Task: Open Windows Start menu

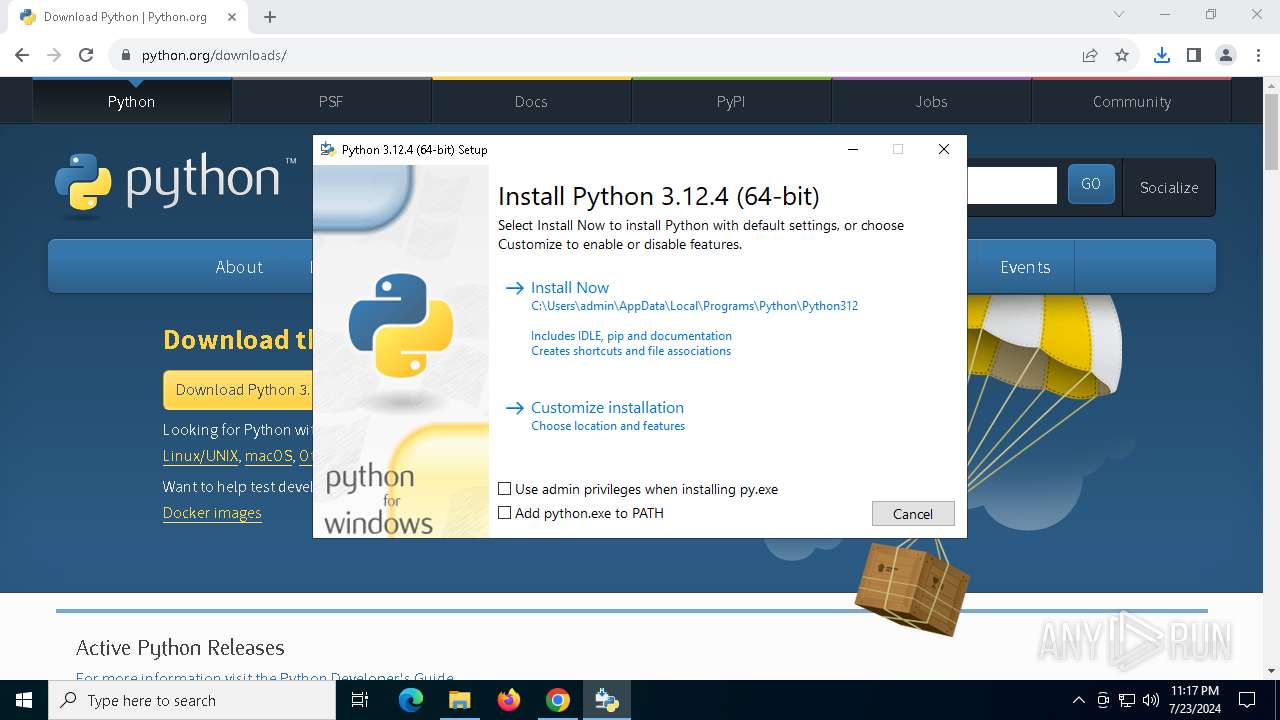Action: coord(24,700)
